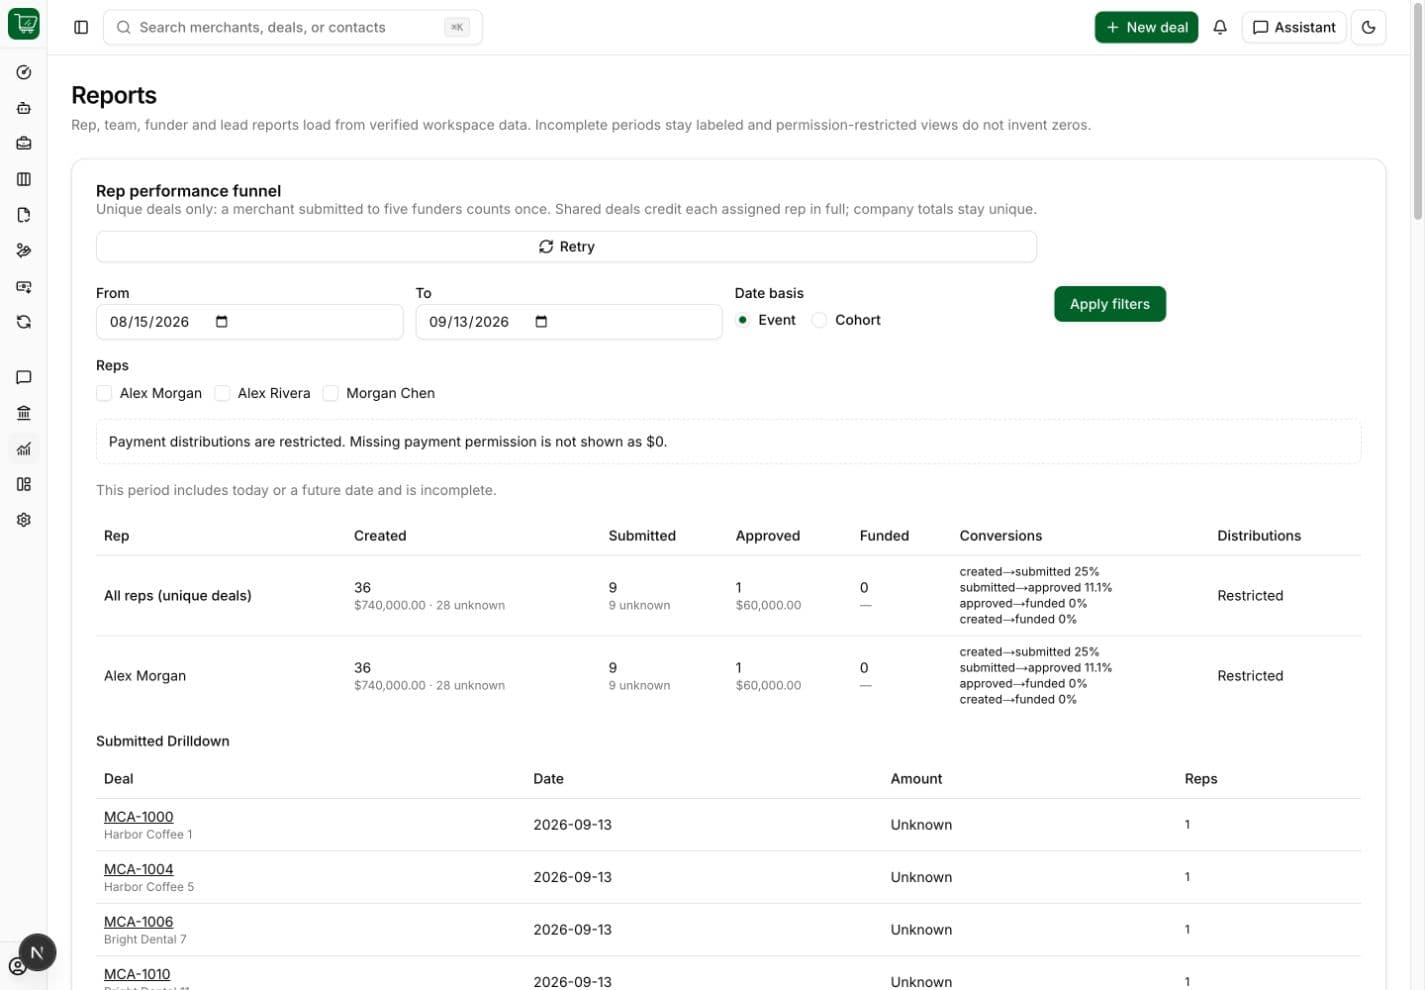This screenshot has height=990, width=1425.
Task: Open the columns board icon in sidebar
Action: pos(24,179)
